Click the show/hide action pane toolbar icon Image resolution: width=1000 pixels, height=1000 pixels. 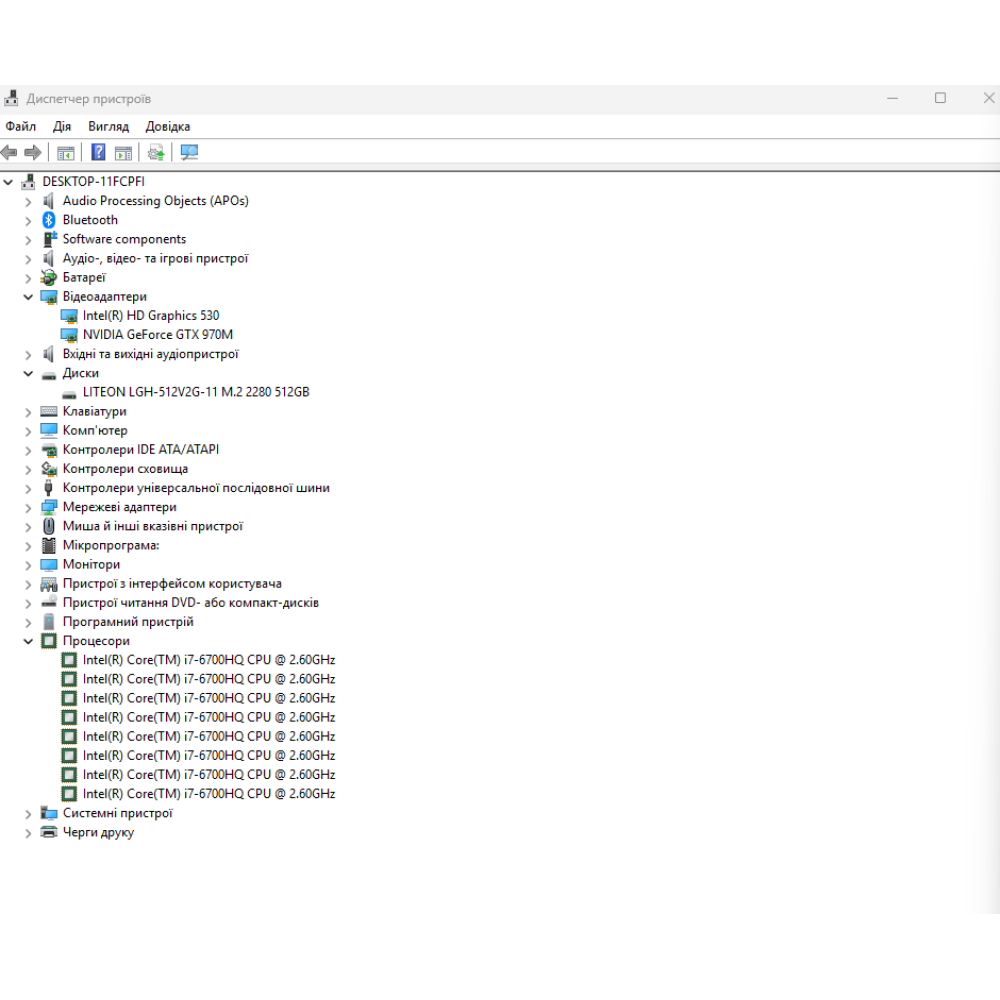click(123, 152)
